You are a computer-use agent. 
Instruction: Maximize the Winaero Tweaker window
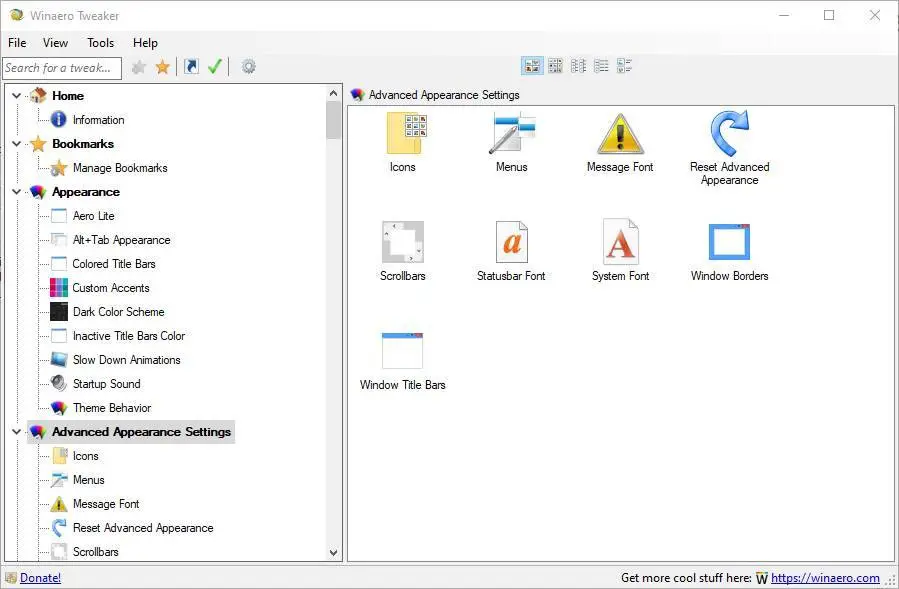click(829, 15)
